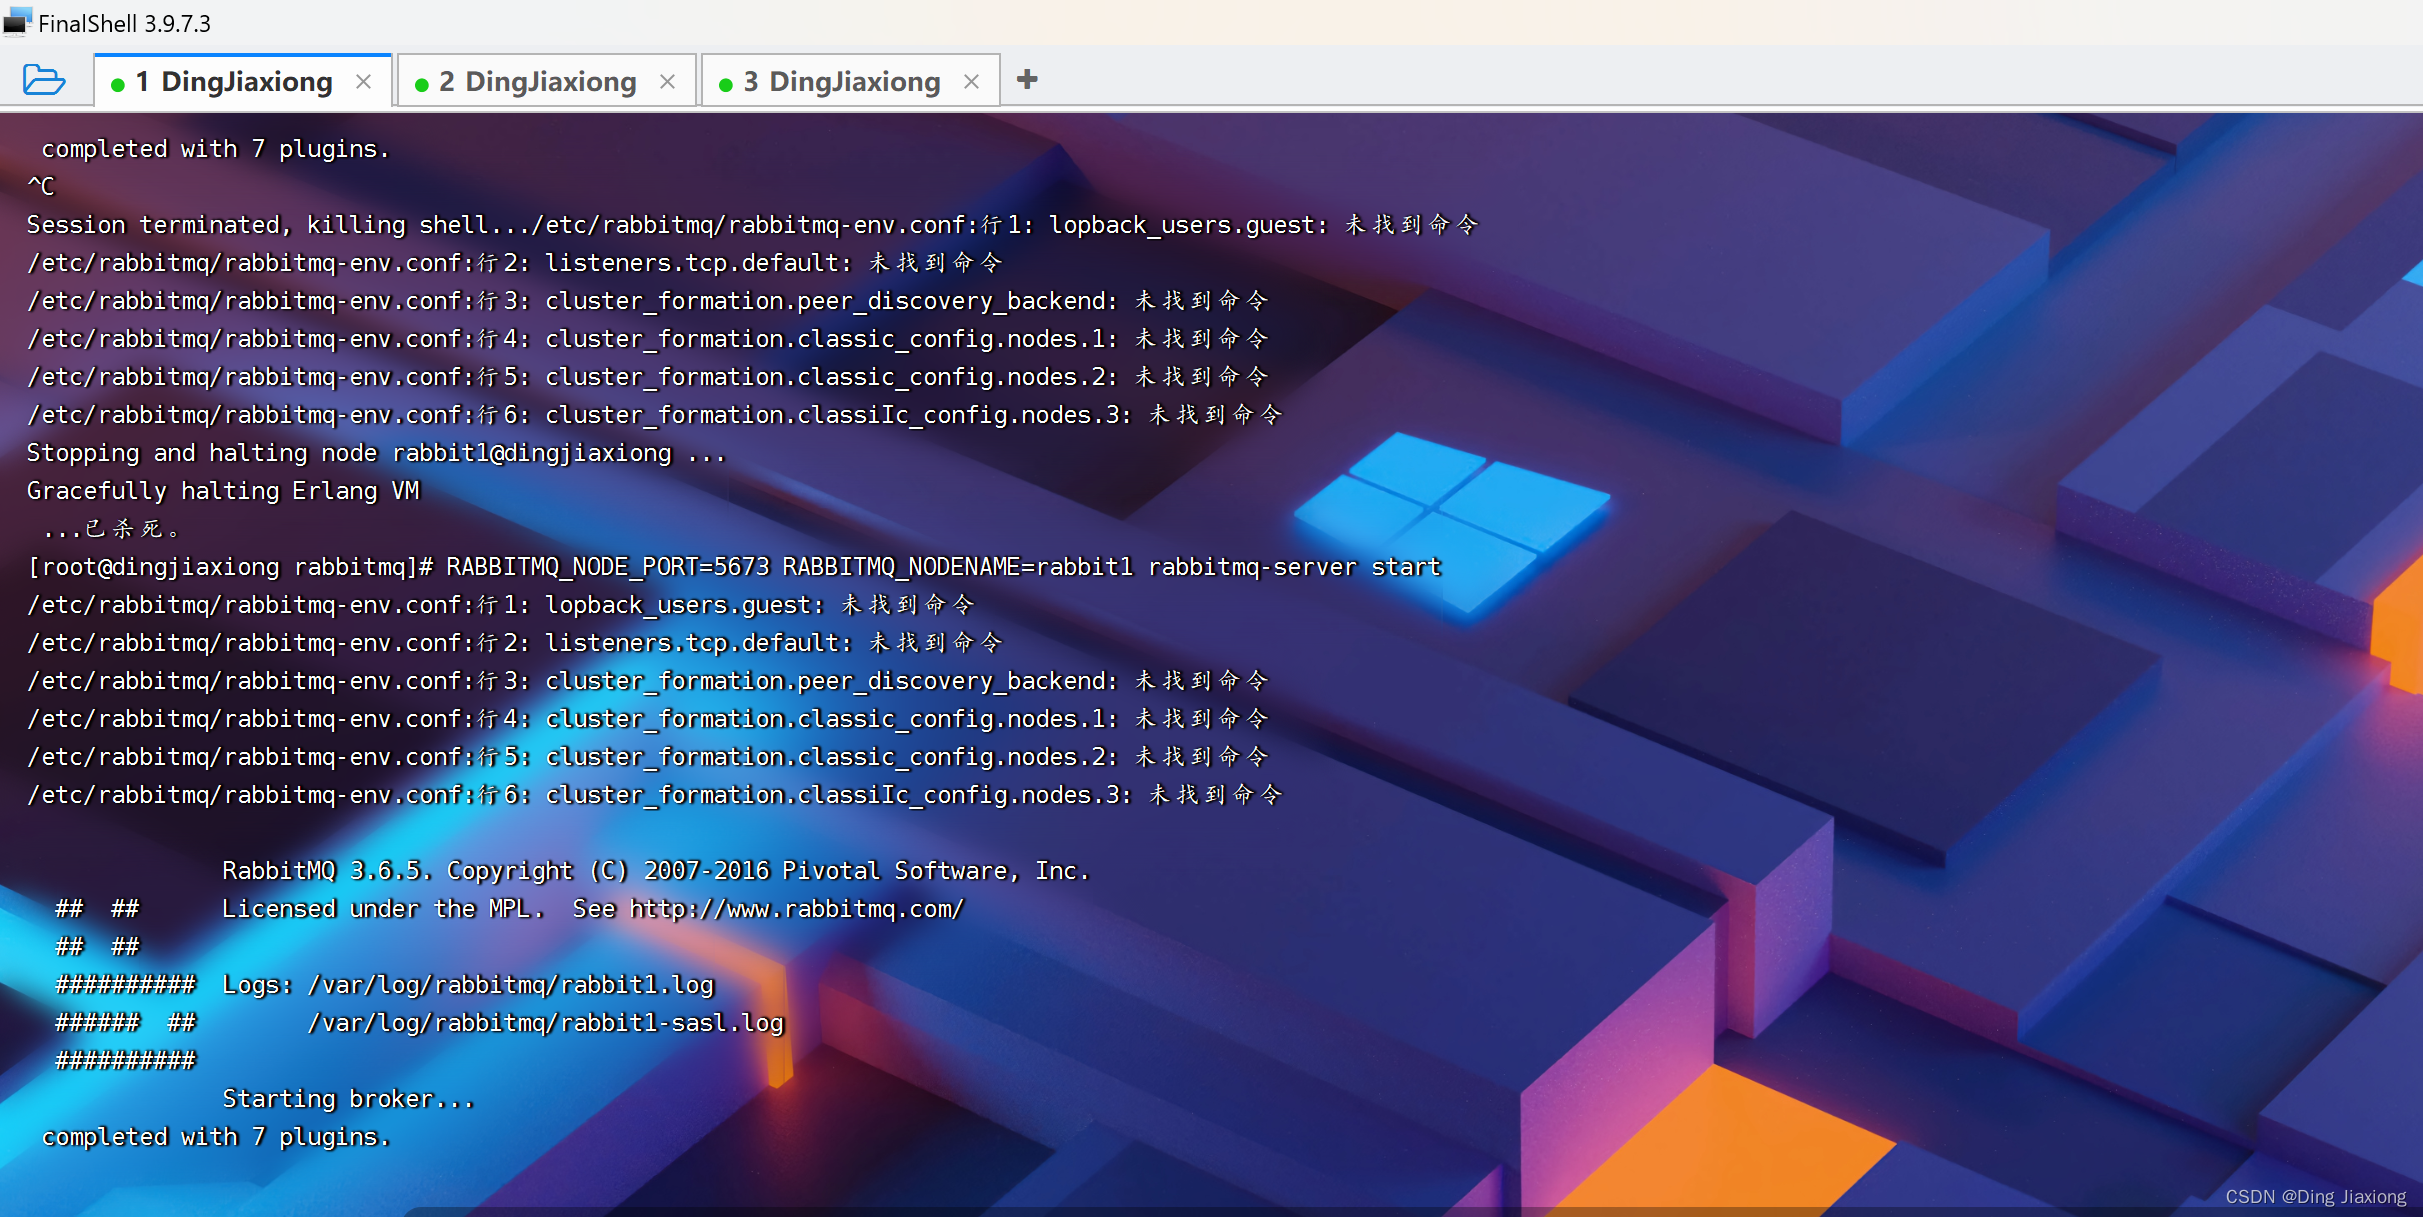Close the 3 DingJiaxiong tab

972,82
